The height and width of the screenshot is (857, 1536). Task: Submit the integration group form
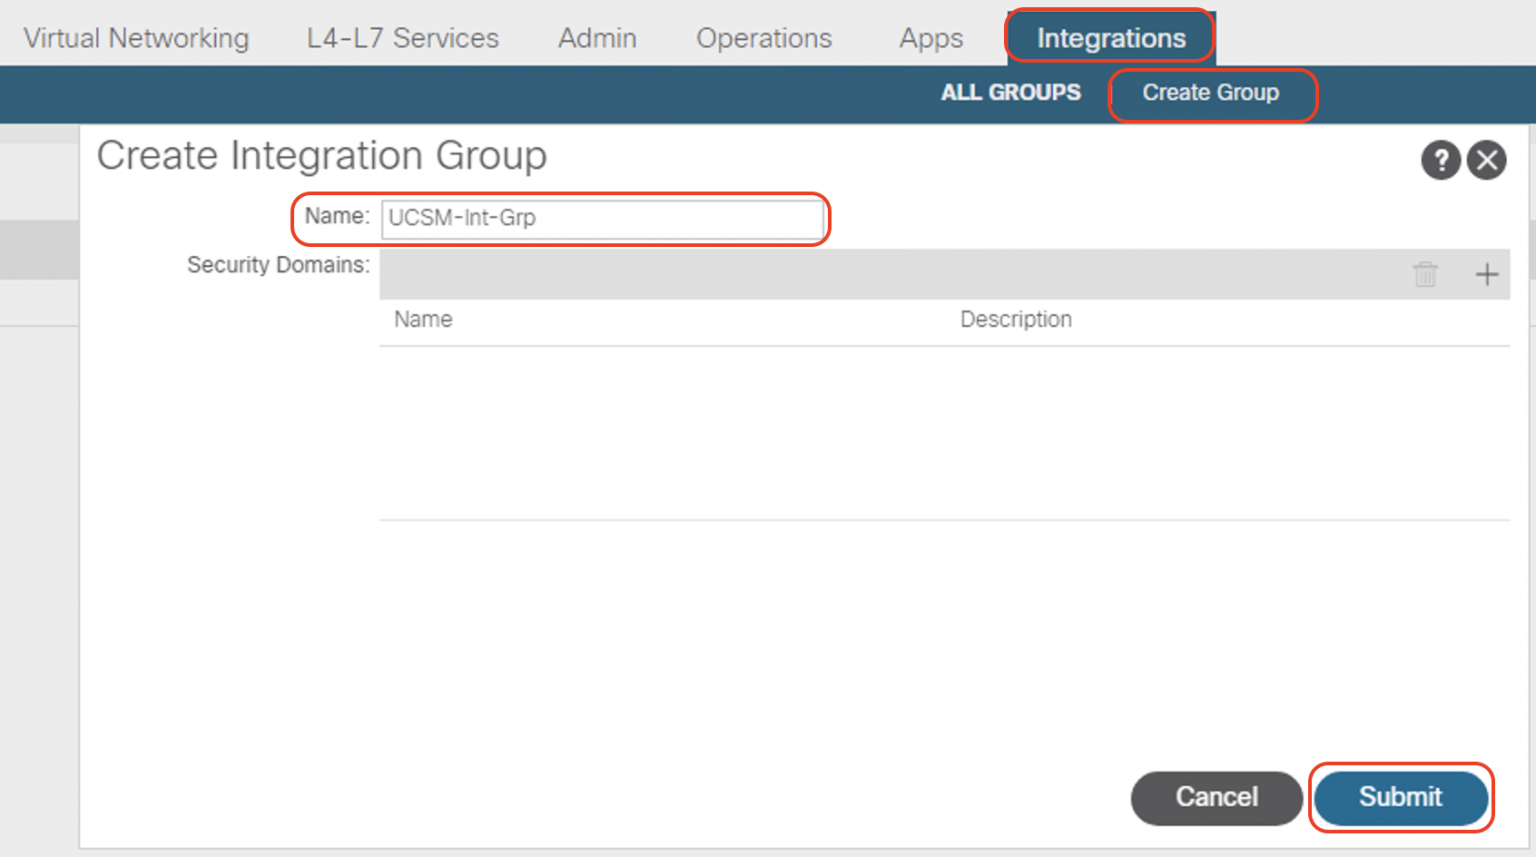coord(1400,797)
